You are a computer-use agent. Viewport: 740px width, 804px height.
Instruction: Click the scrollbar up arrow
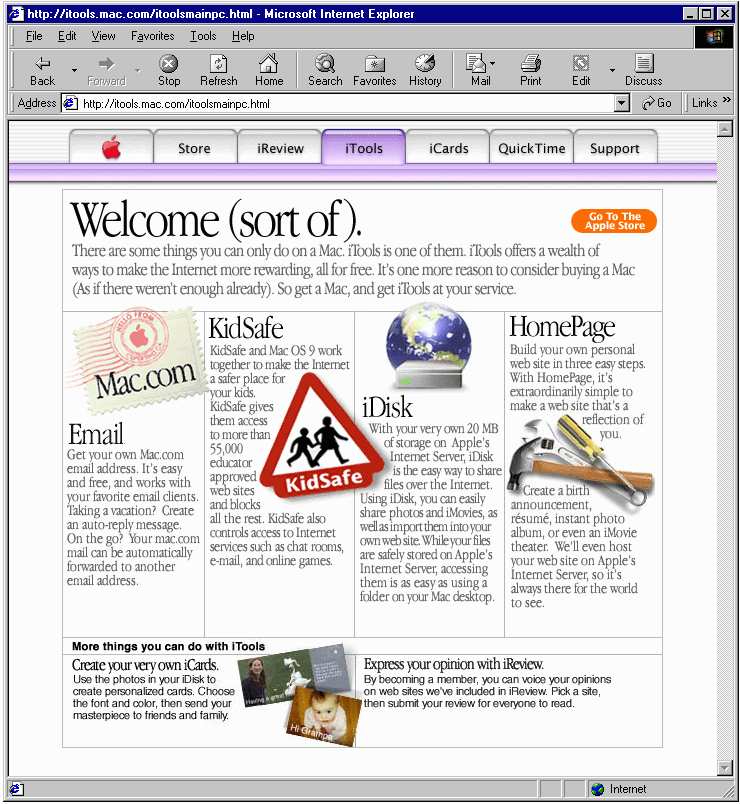[725, 129]
